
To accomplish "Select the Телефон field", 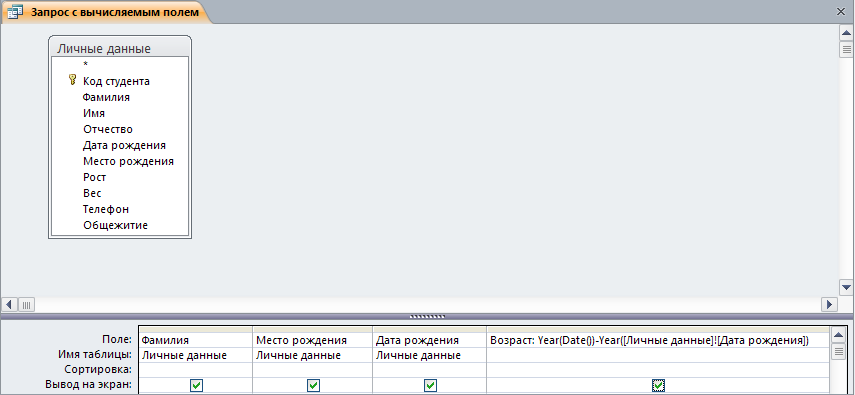I will [x=106, y=209].
